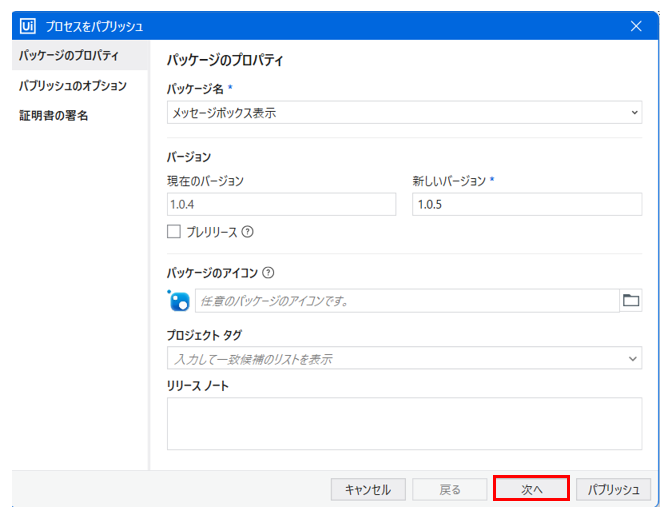Click the パブリッシュ button
The image size is (664, 521).
[613, 489]
